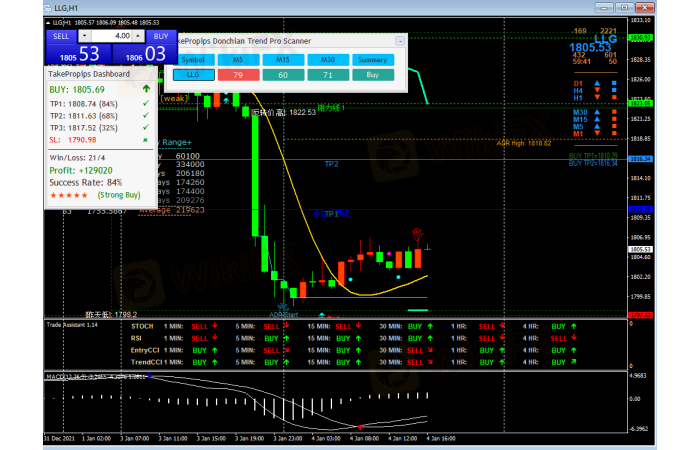Click the x icon next to SL 1790.98
Screen dimensions: 700x450
147,141
